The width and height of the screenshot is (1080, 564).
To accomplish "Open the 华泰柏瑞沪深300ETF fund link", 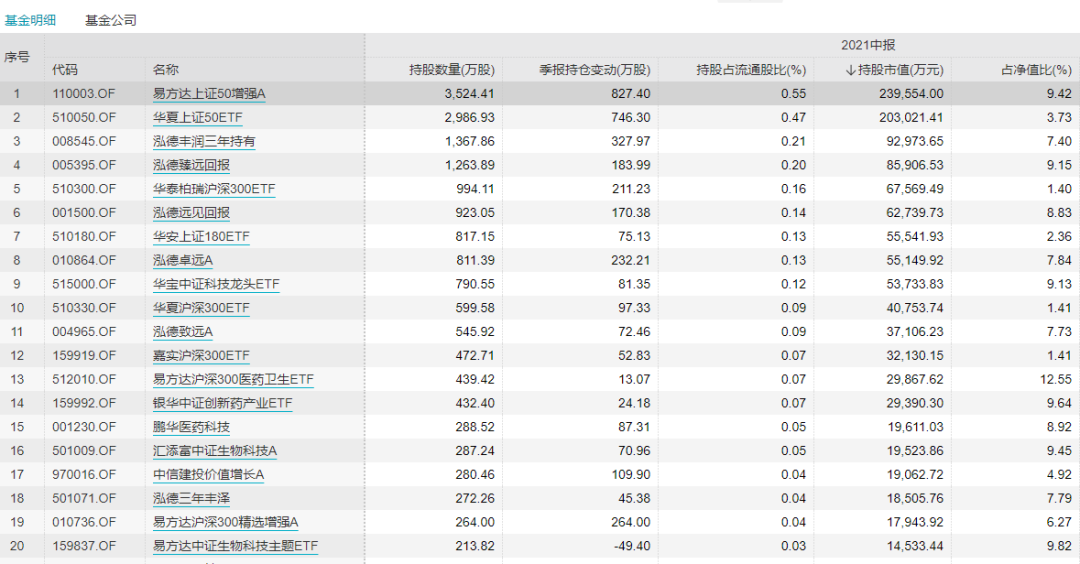I will click(x=213, y=189).
